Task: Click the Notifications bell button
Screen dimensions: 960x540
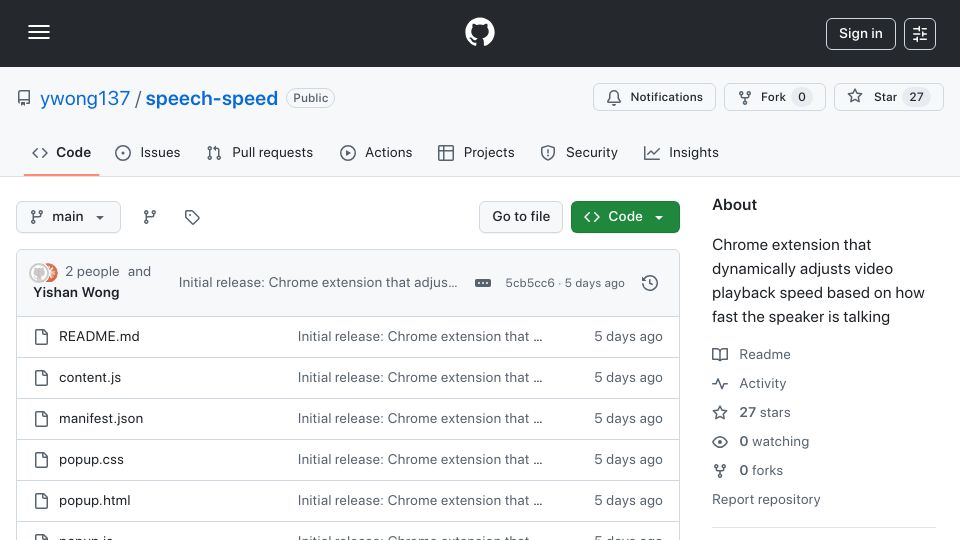Action: click(654, 97)
